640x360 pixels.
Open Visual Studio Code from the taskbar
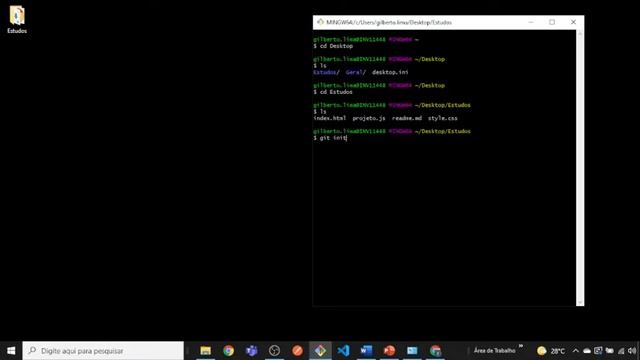pos(343,351)
